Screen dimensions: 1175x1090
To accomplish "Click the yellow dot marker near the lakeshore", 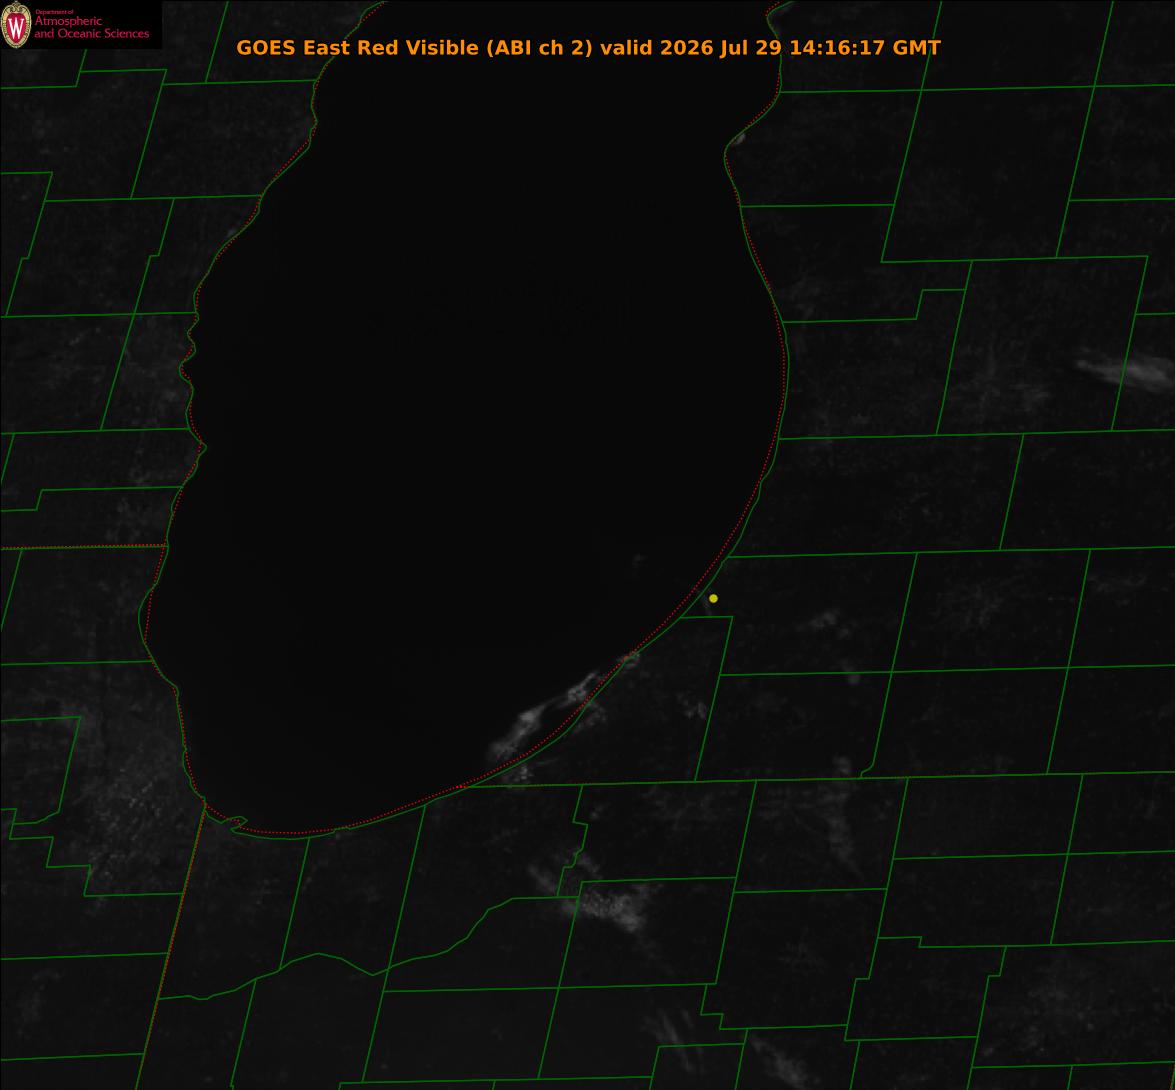I will tap(713, 599).
